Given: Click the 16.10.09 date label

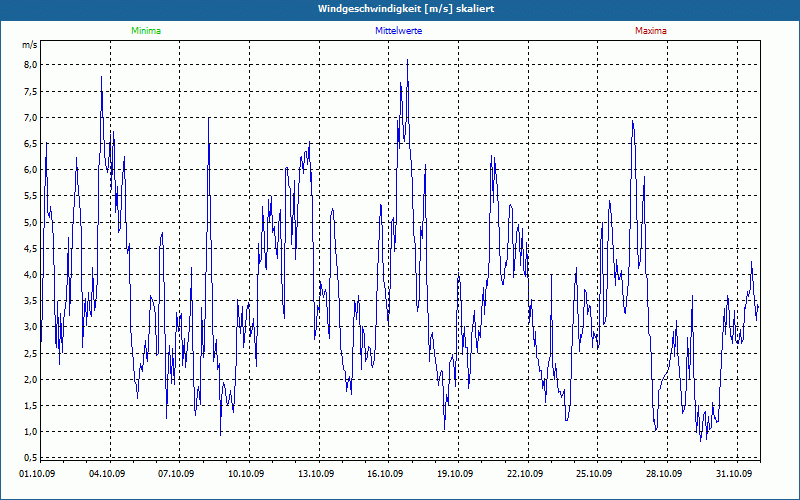Looking at the screenshot, I should click(x=386, y=474).
